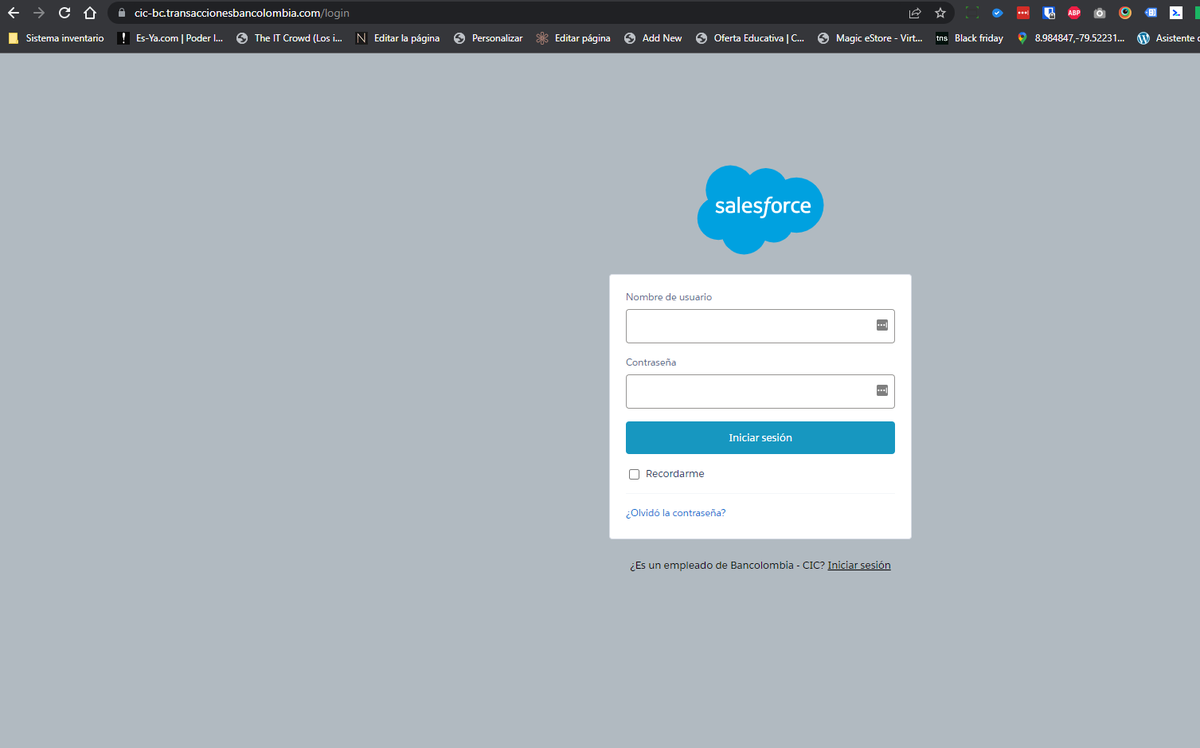Image resolution: width=1200 pixels, height=748 pixels.
Task: Click employee Iniciar sesión link
Action: click(x=859, y=565)
